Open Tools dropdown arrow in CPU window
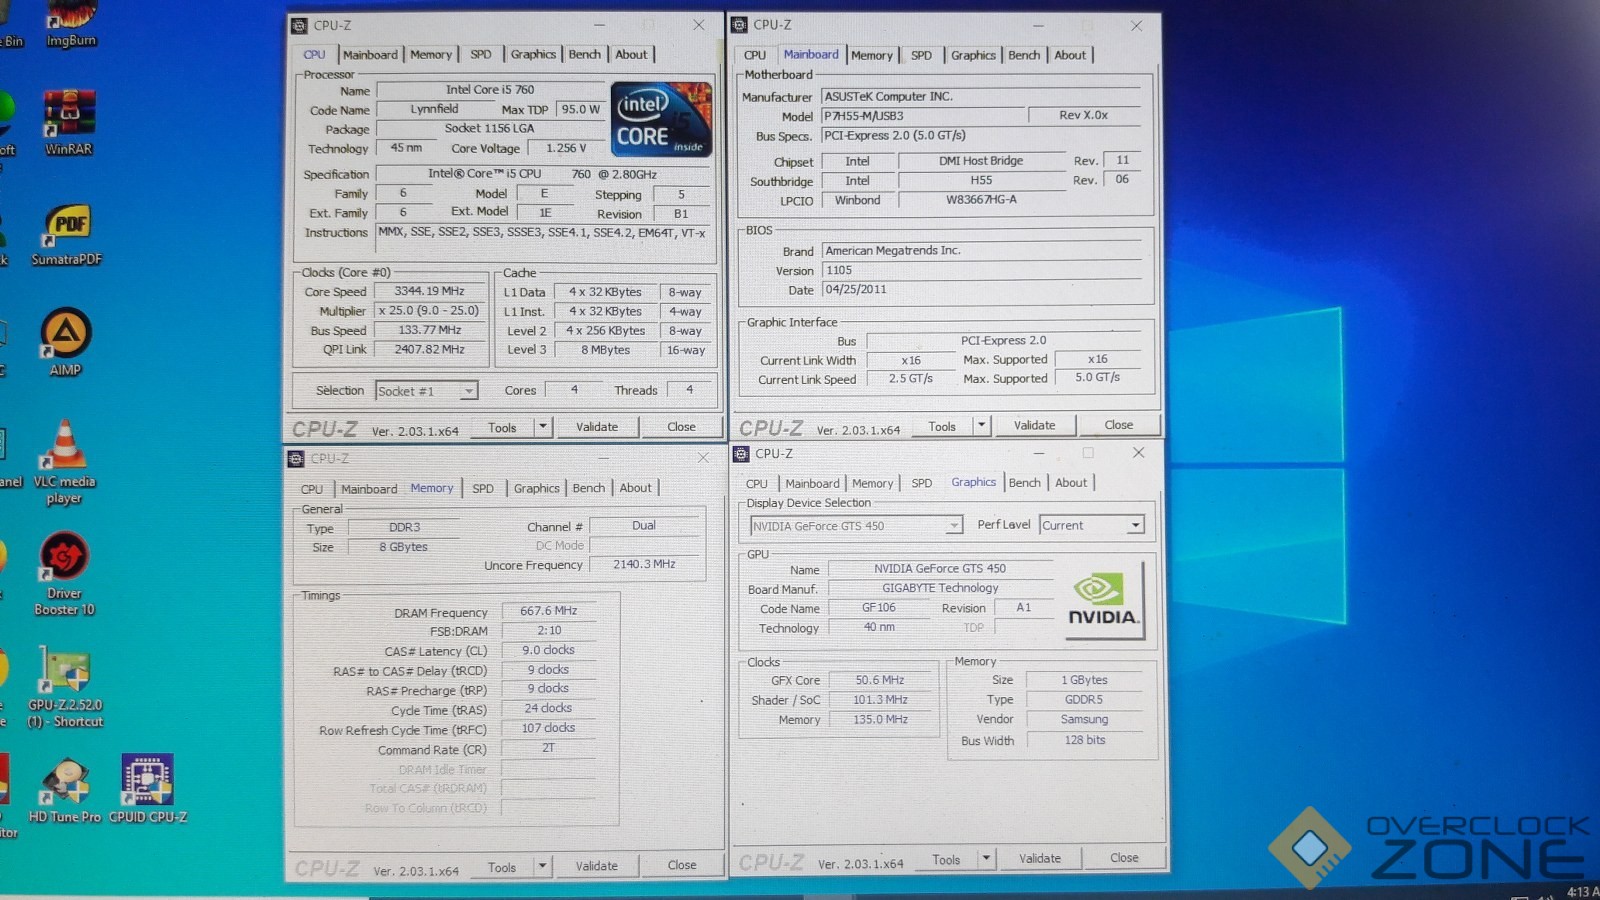The height and width of the screenshot is (900, 1600). [542, 427]
